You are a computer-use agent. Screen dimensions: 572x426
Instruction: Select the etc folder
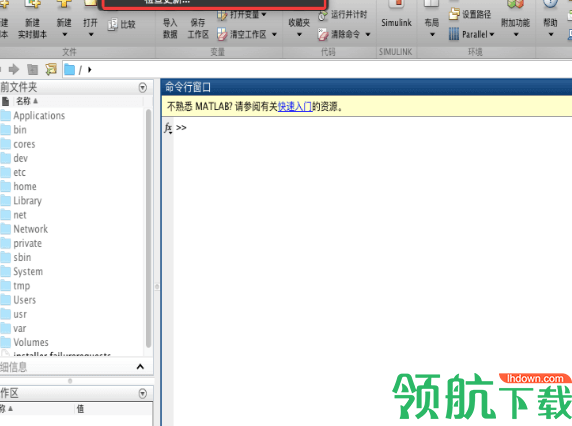tap(19, 173)
